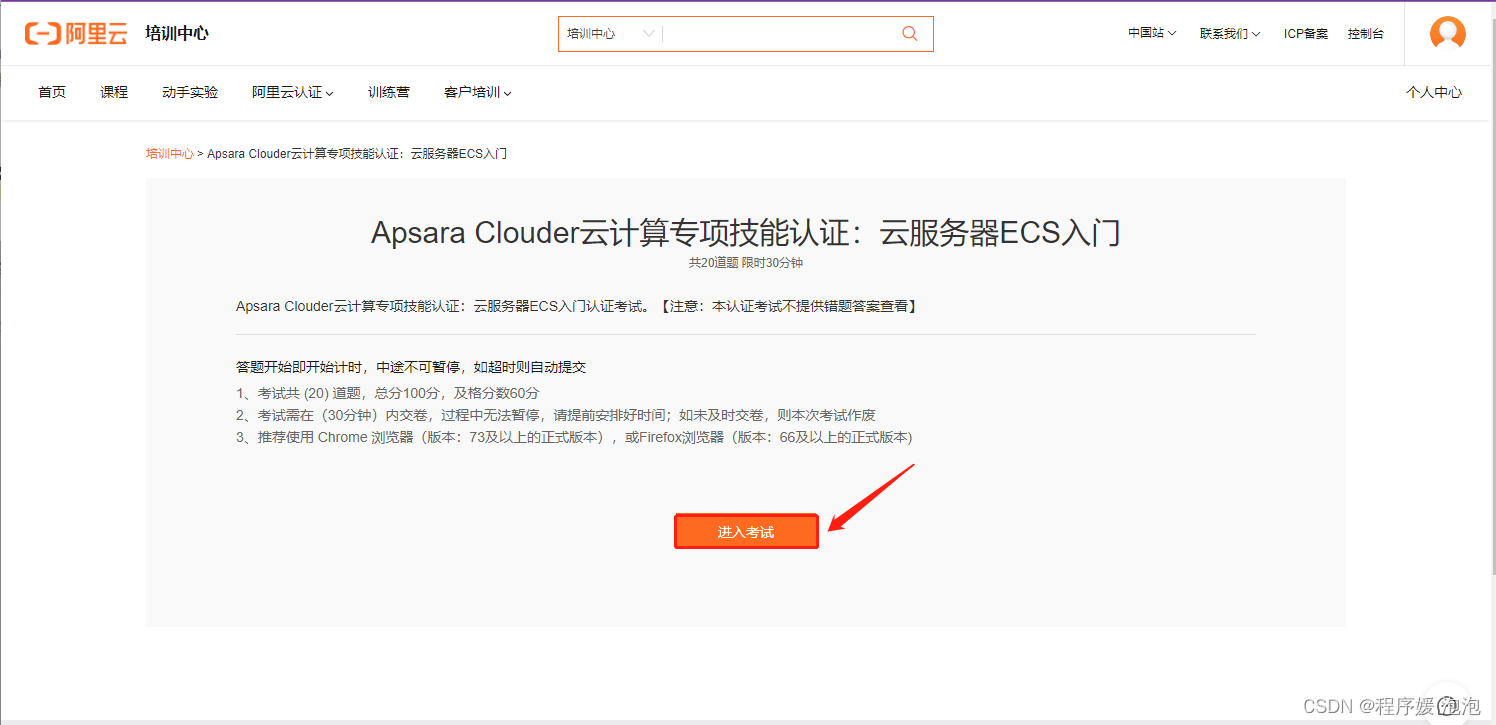Click the 不提供错题答案查看 description text
1496x725 pixels.
577,306
